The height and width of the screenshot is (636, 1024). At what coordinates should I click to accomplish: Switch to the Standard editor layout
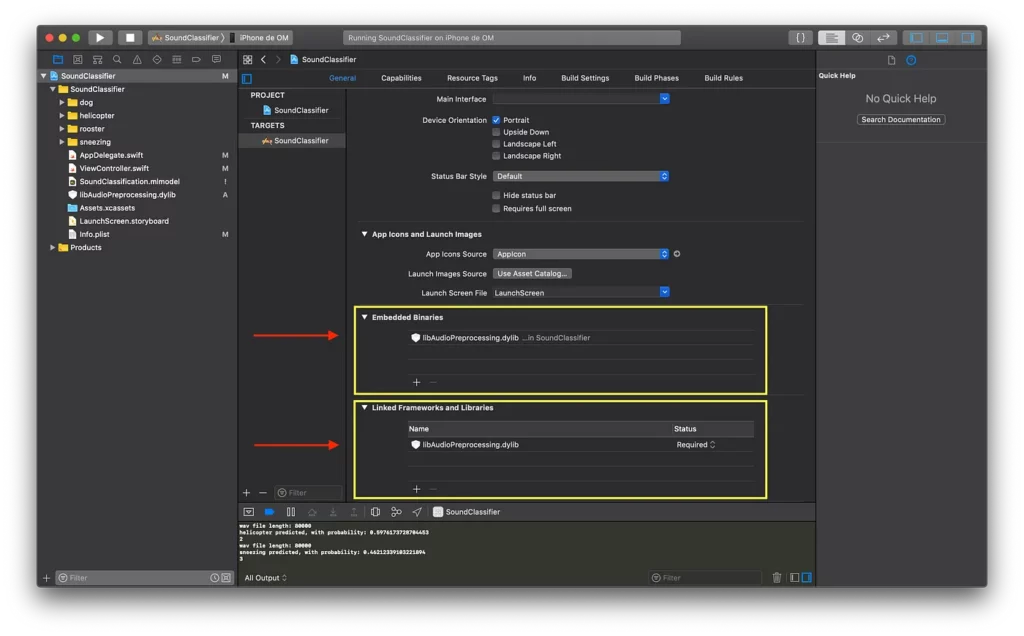coord(831,38)
